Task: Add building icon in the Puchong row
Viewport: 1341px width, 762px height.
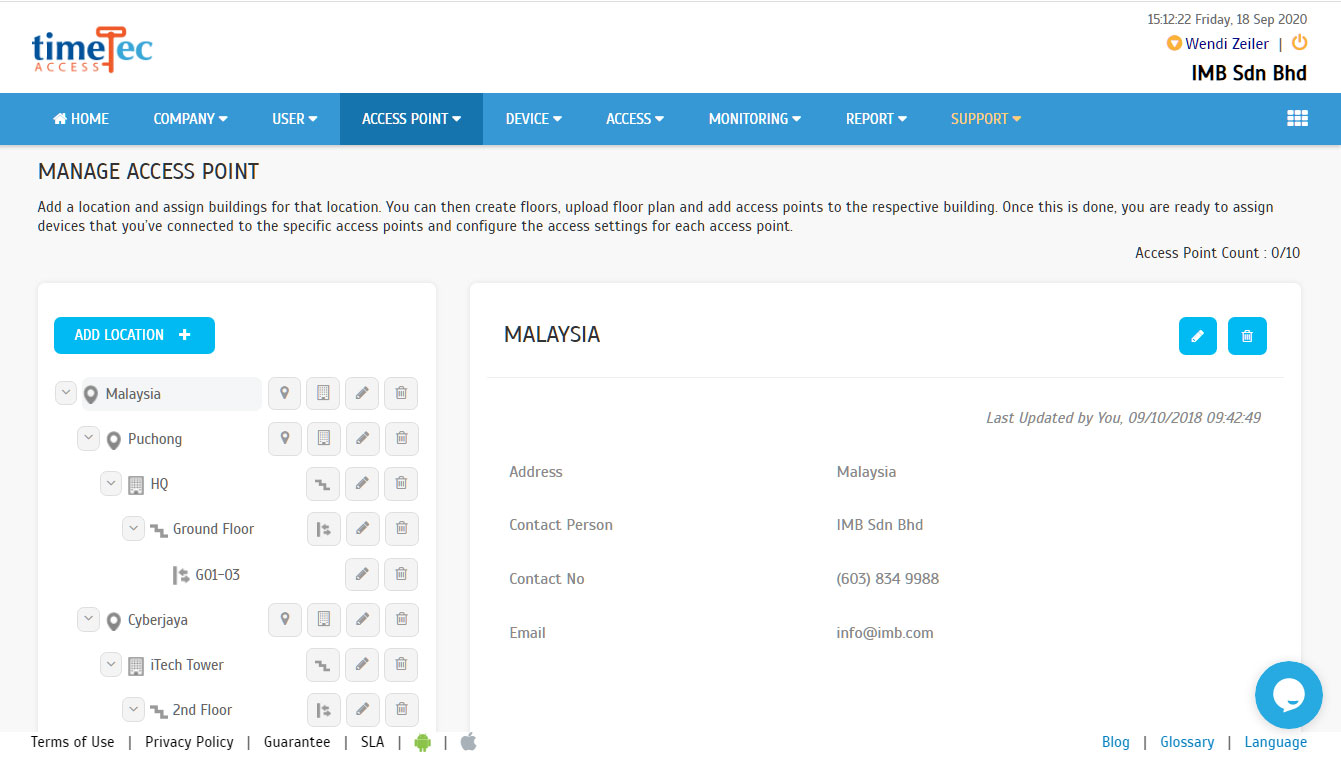Action: click(323, 439)
